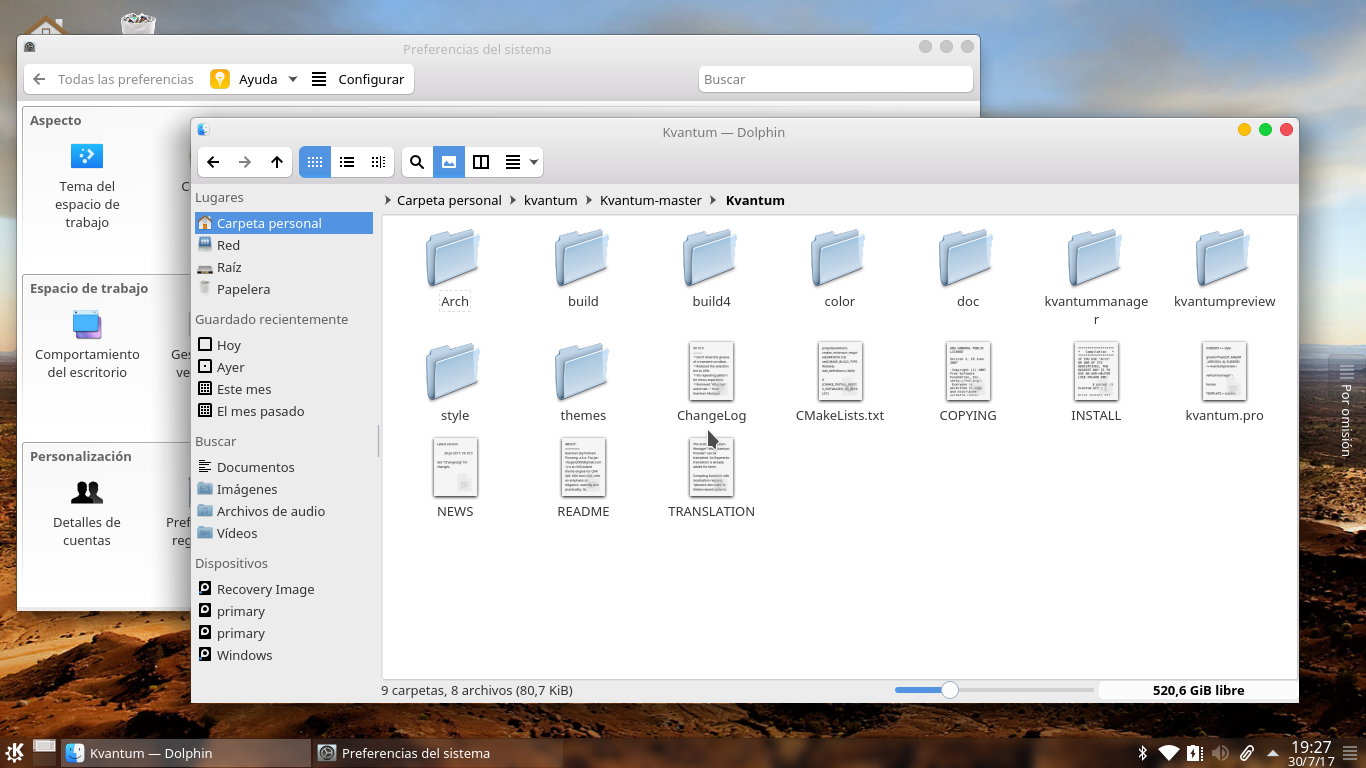This screenshot has width=1366, height=768.
Task: Expand arrow before 'kvantum' breadcrumb
Action: click(x=513, y=200)
